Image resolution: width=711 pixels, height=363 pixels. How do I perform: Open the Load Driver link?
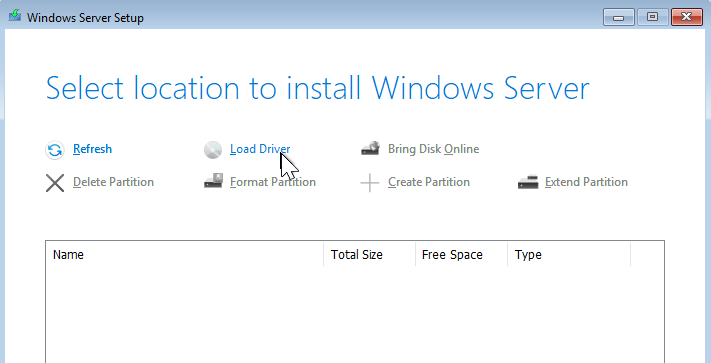pos(260,149)
